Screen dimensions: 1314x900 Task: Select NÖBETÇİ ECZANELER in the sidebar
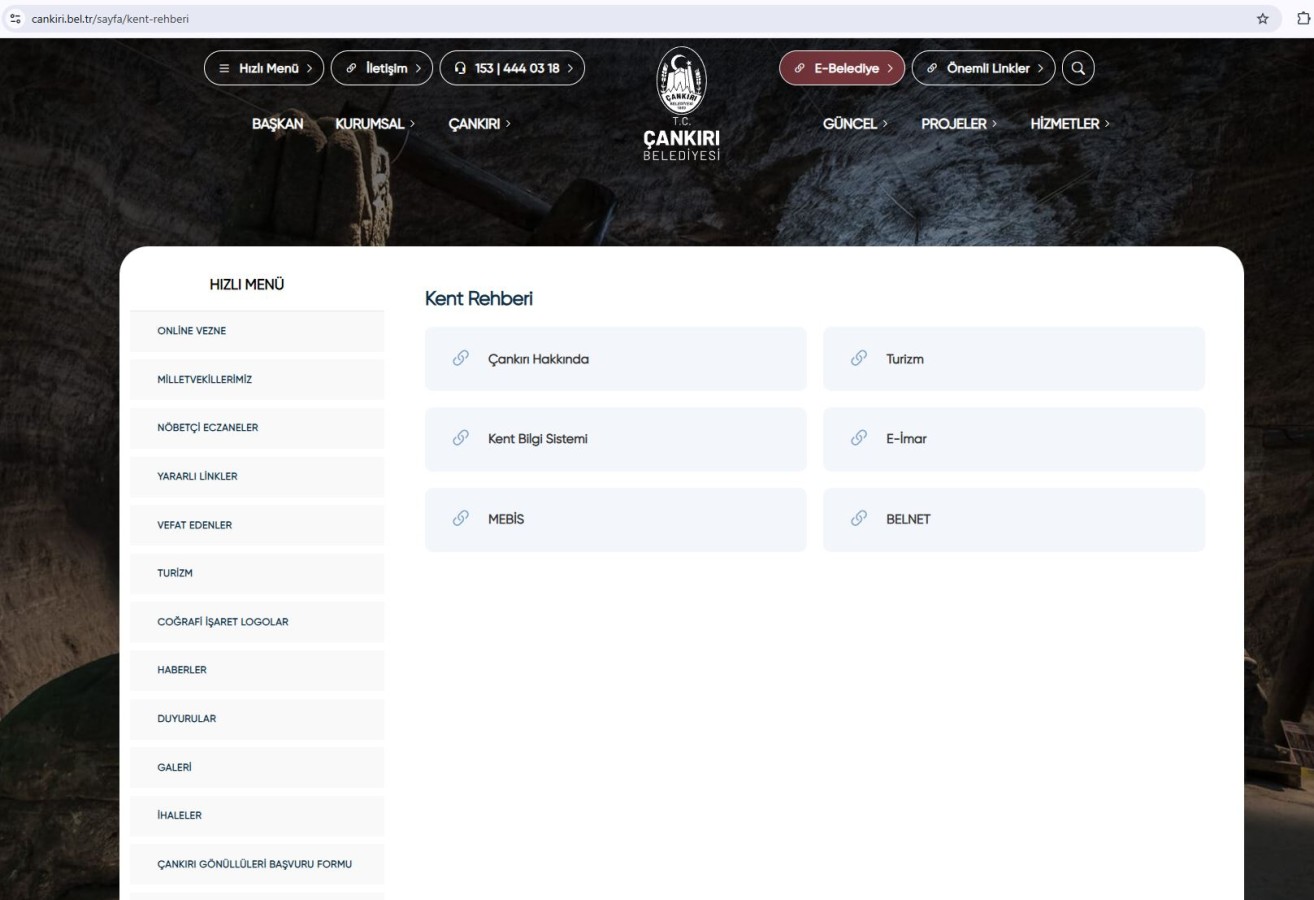point(208,428)
